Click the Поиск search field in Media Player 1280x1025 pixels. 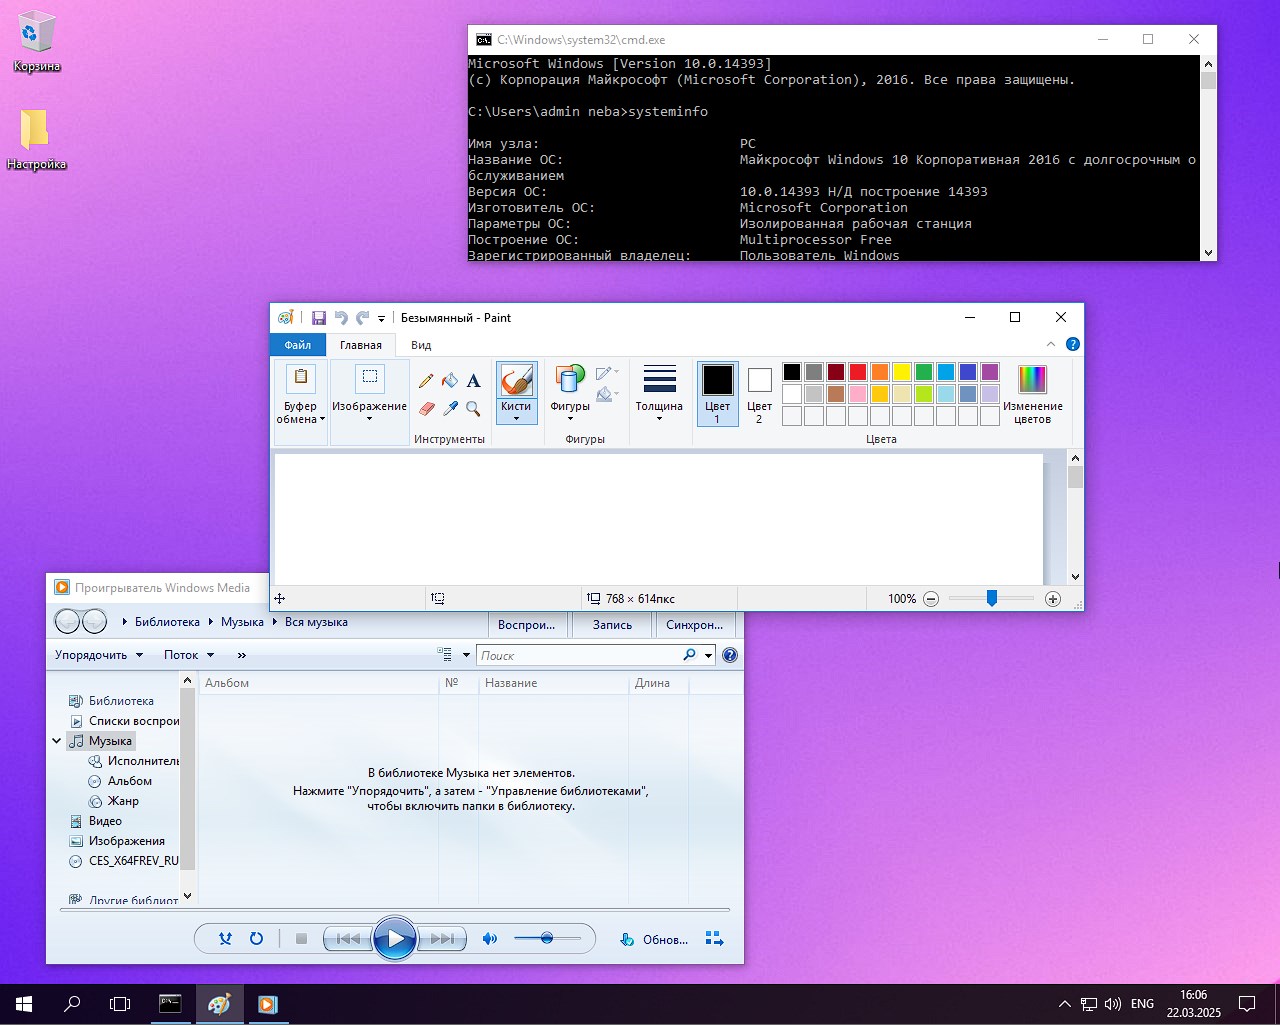pos(578,655)
